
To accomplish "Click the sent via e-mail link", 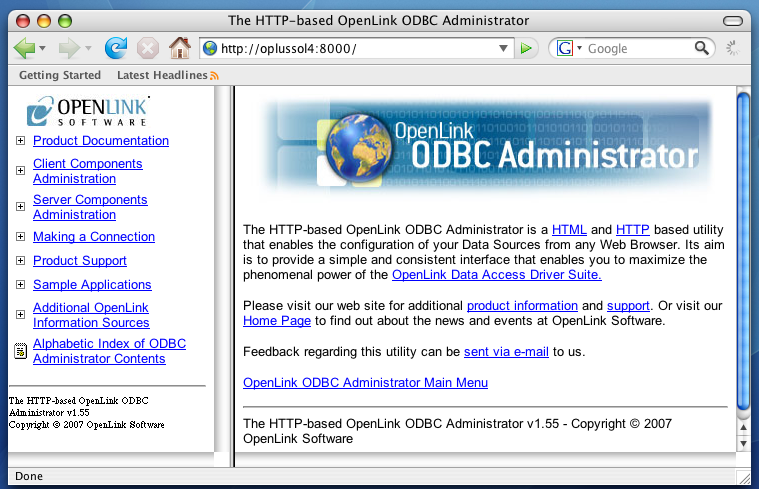I will click(x=506, y=351).
